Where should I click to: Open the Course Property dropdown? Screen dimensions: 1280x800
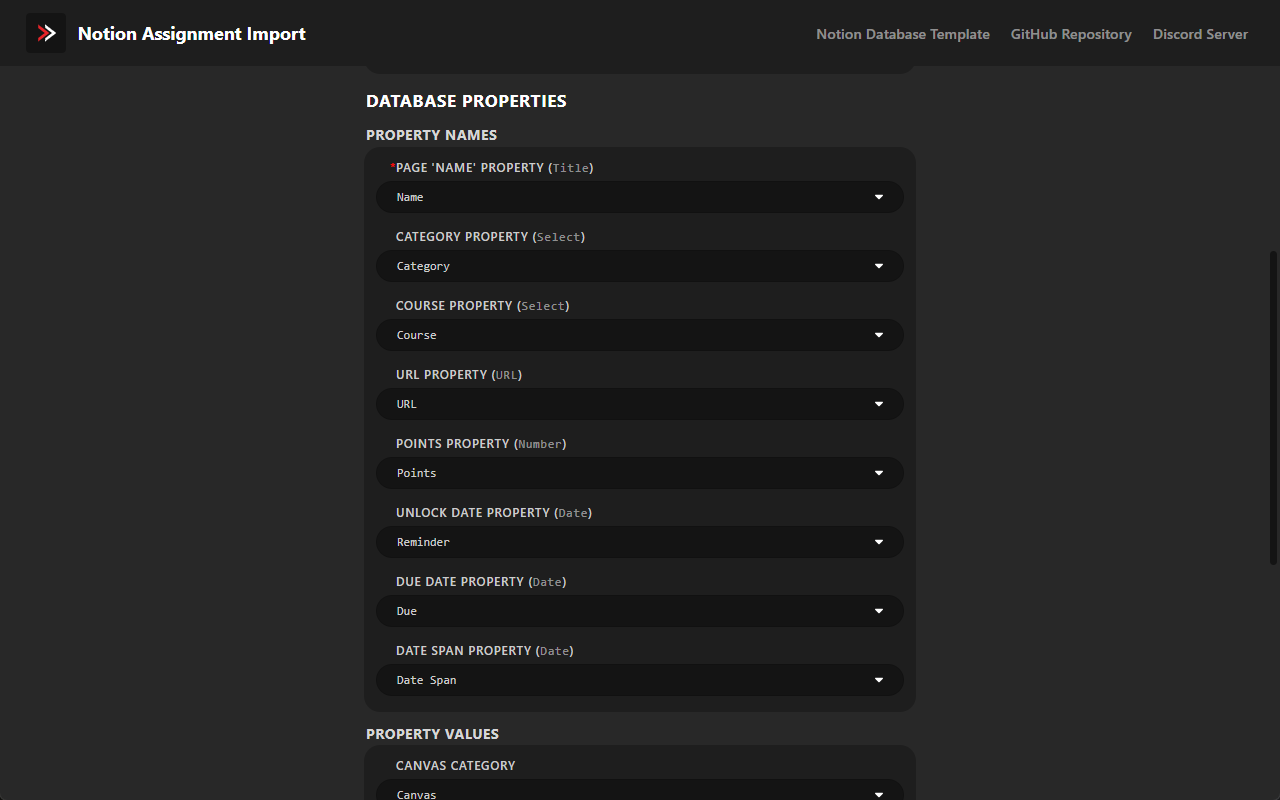[640, 335]
